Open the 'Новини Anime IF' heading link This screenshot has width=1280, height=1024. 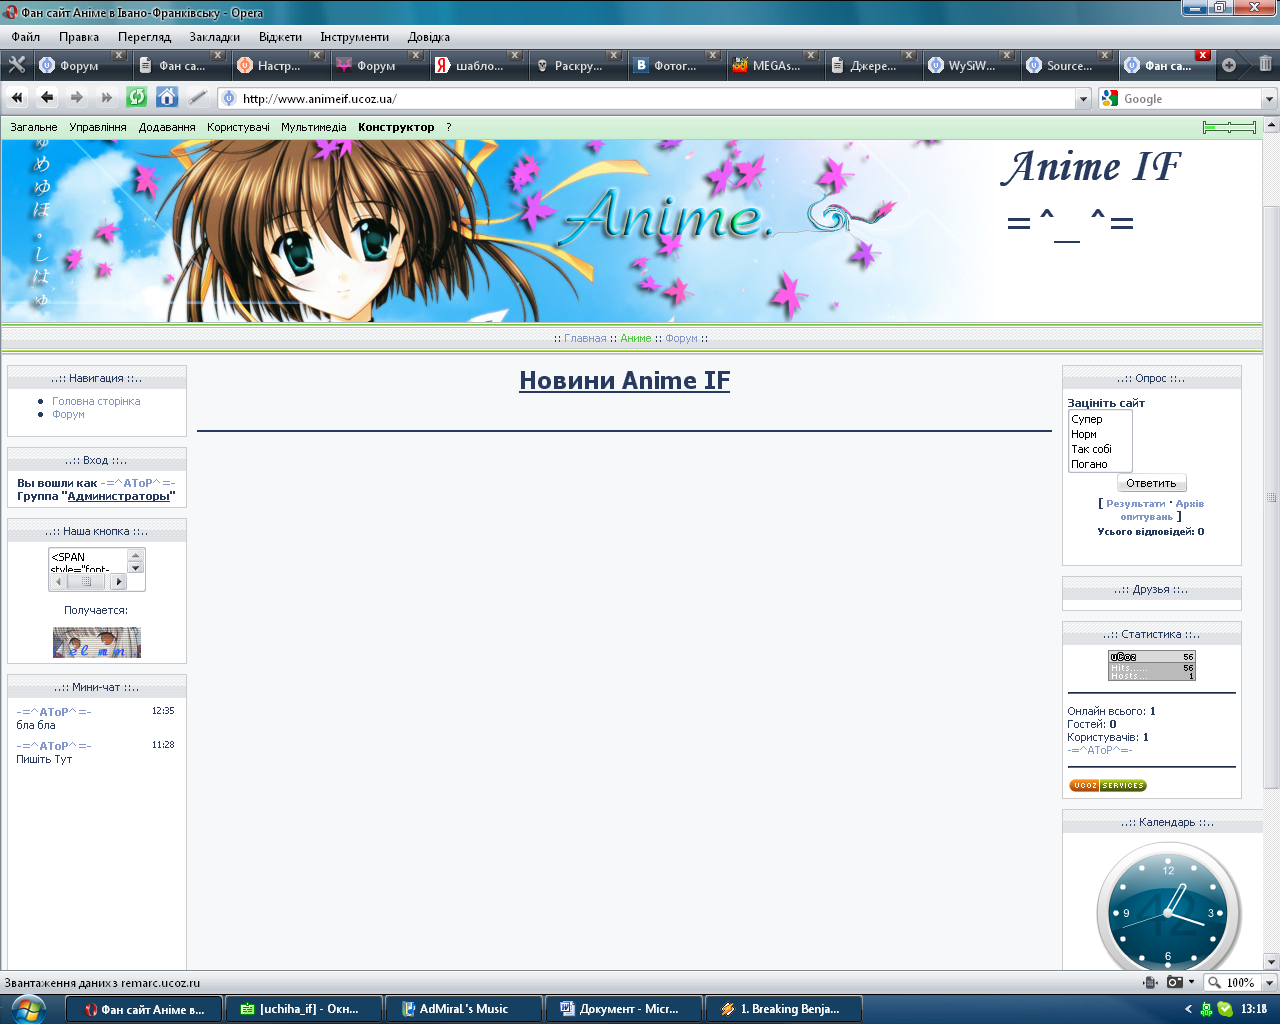point(624,380)
